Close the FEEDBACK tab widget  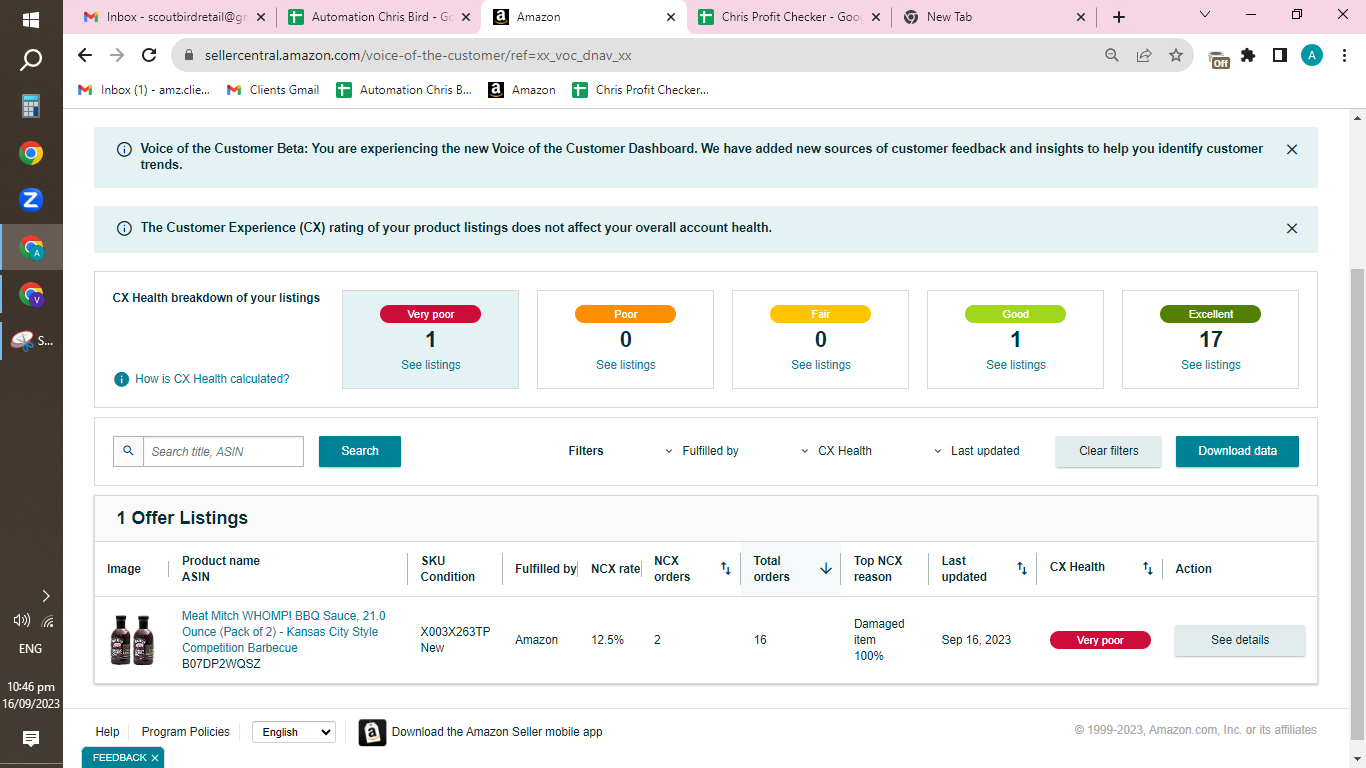(155, 758)
